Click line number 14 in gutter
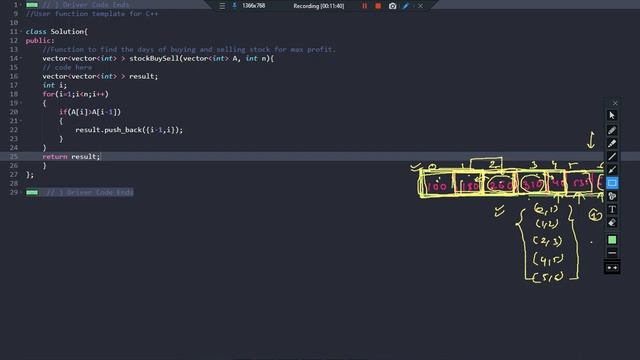 tap(13, 58)
